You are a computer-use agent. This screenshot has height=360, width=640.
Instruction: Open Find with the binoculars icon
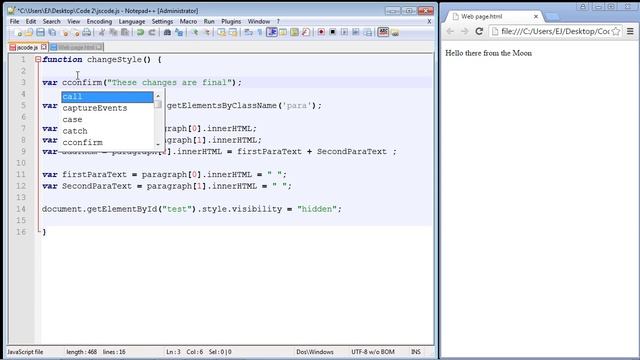(167, 32)
